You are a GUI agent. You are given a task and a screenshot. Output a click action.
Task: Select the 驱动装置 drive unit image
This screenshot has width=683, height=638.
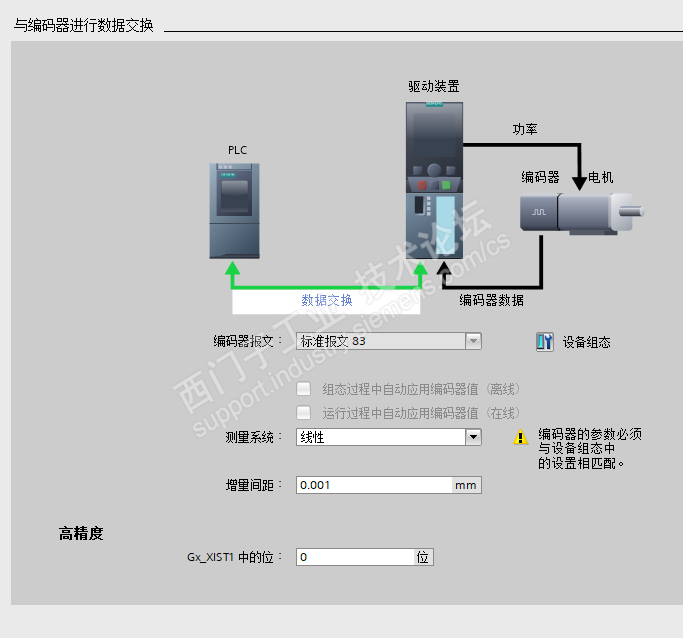coord(434,180)
